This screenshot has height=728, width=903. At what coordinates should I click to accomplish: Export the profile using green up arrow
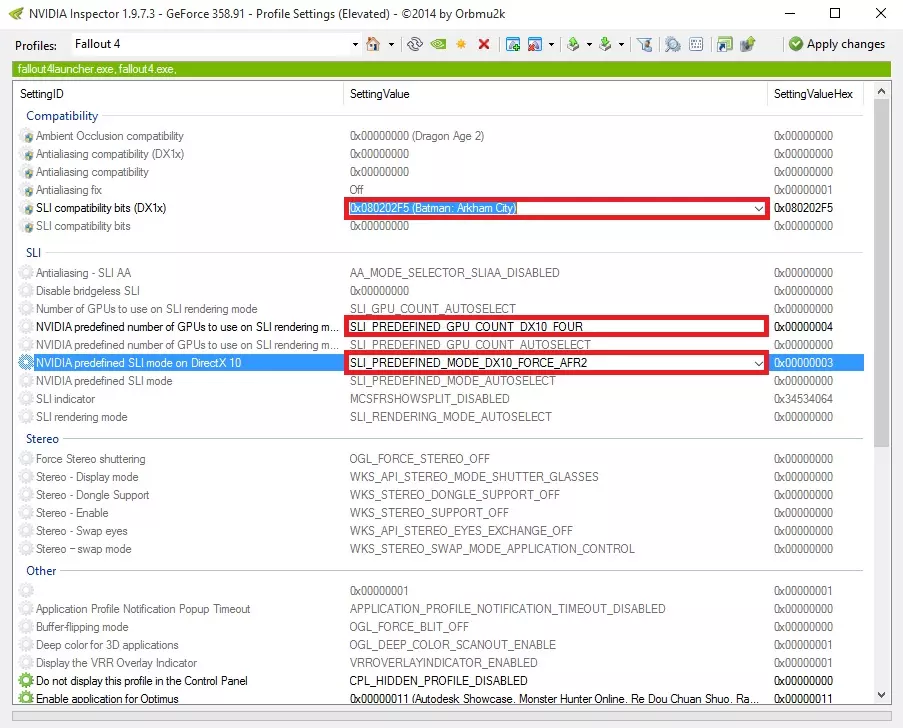573,44
